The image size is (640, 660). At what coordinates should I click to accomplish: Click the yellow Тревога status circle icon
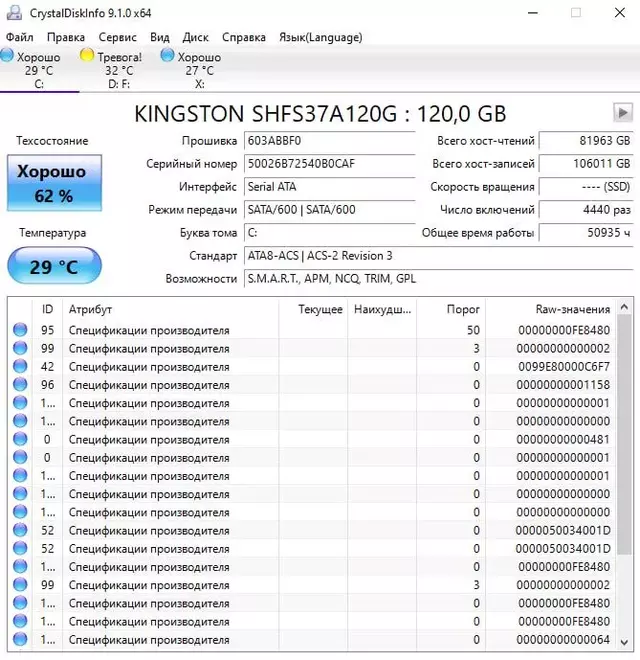[x=87, y=55]
